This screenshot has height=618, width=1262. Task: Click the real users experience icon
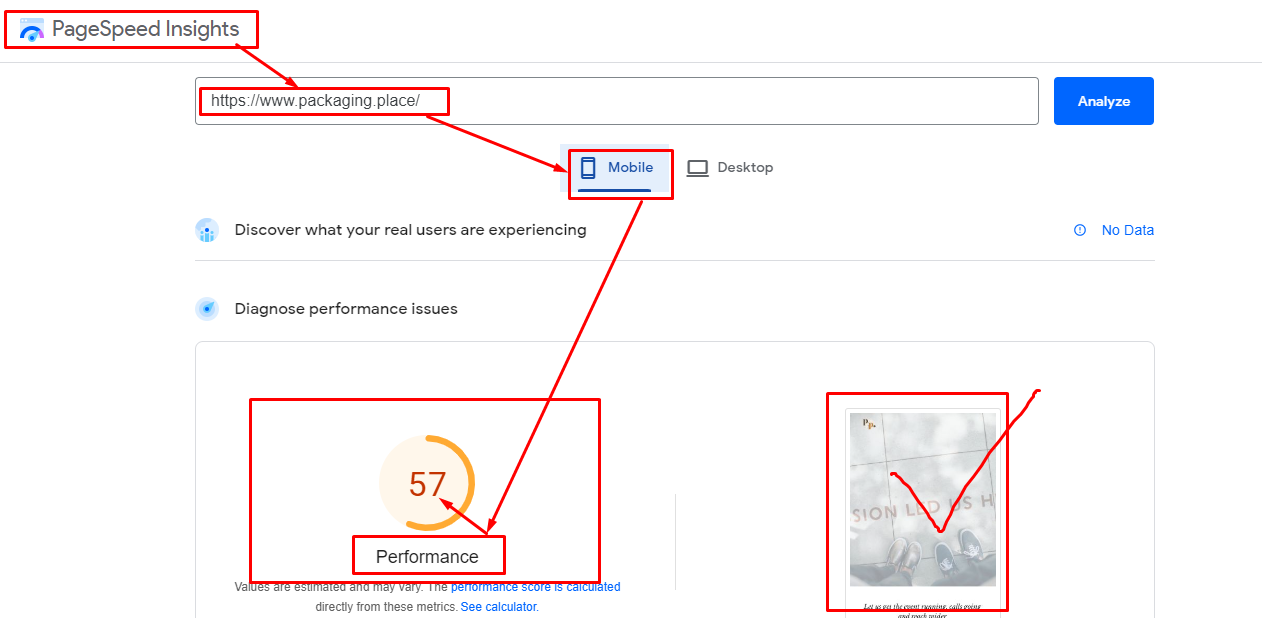(207, 230)
